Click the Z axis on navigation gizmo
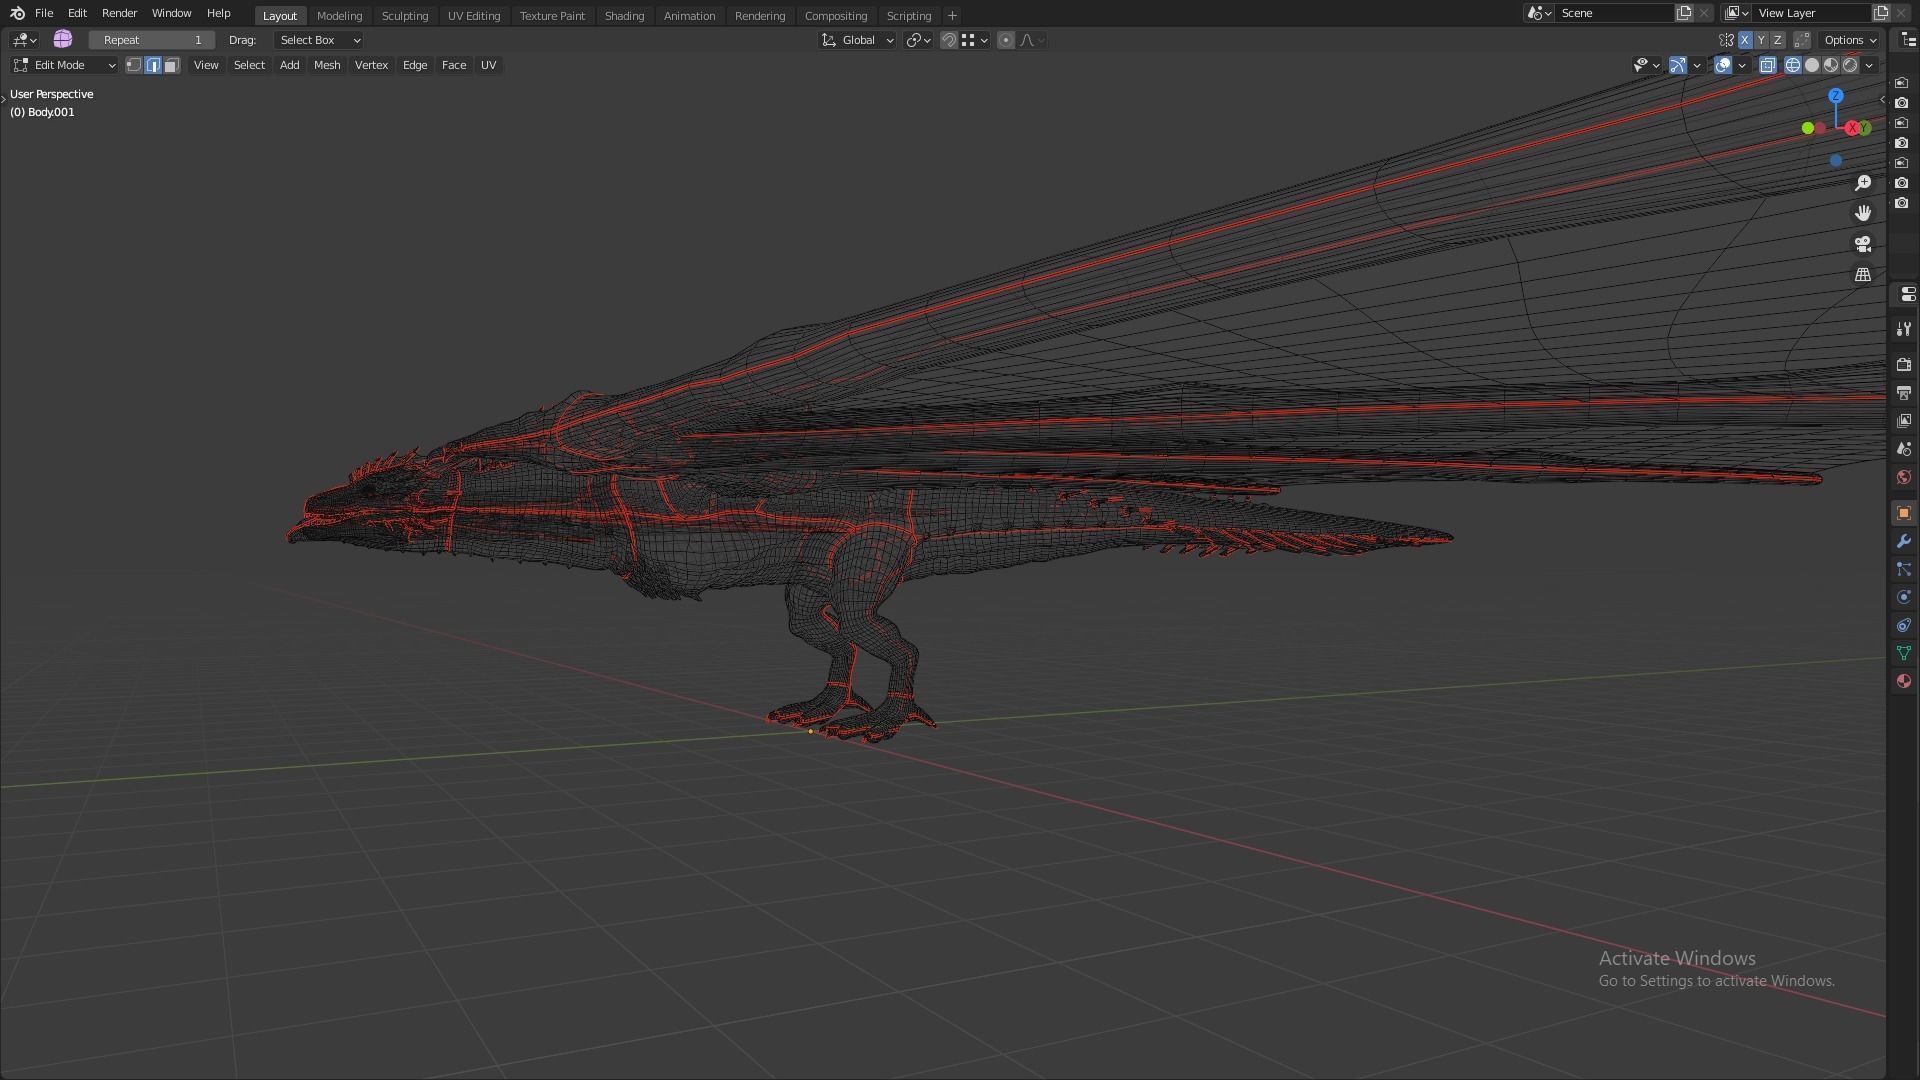The image size is (1920, 1080). pos(1836,96)
